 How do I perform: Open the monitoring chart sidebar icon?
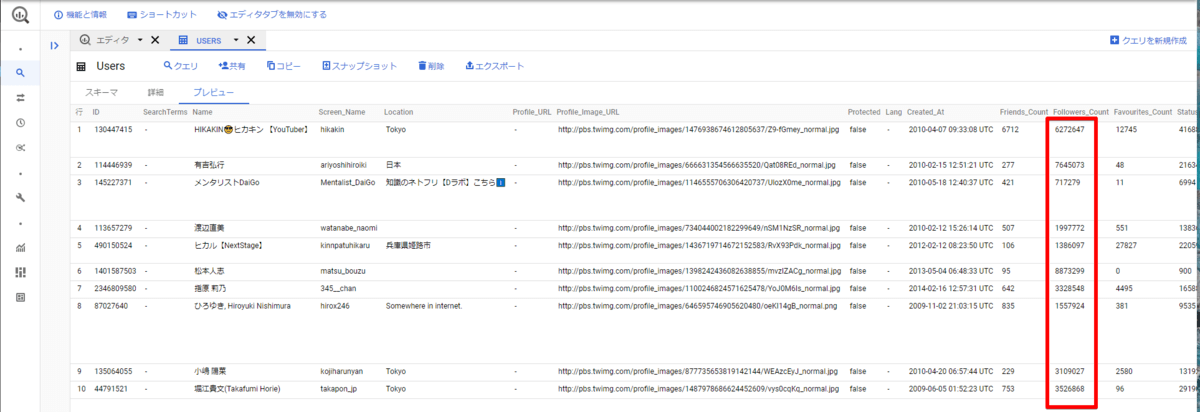[x=20, y=247]
